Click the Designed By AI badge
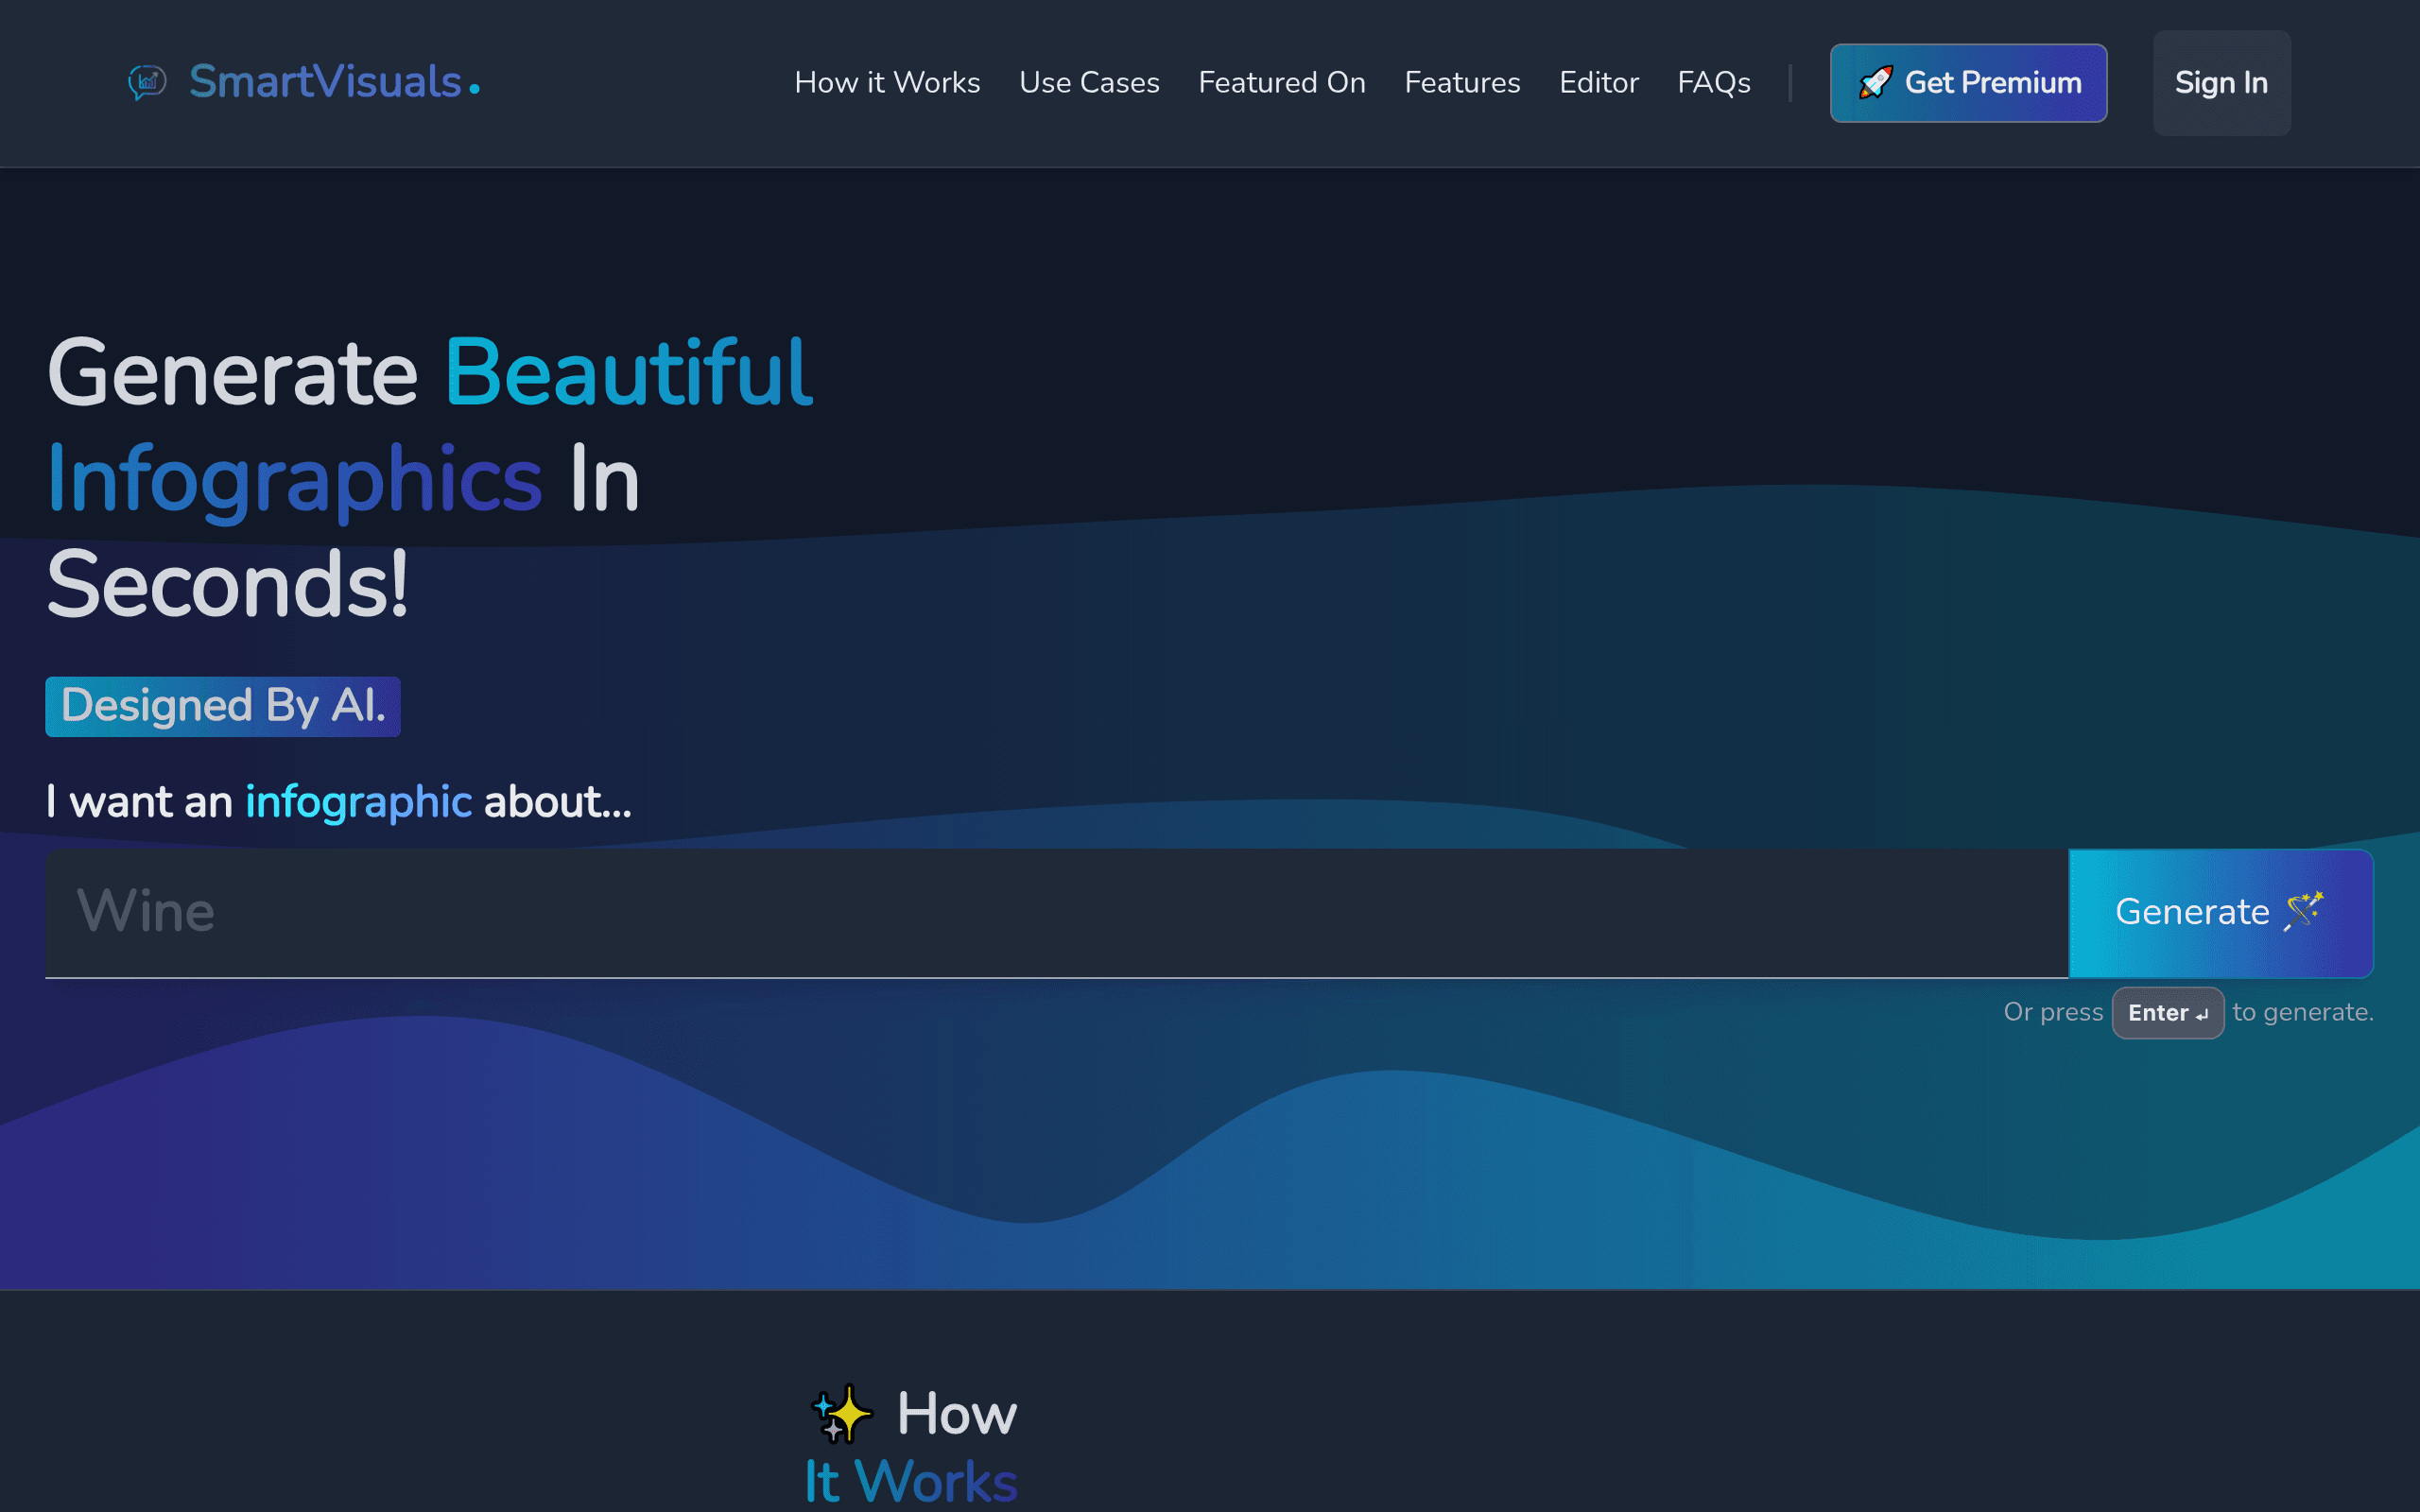 (223, 706)
